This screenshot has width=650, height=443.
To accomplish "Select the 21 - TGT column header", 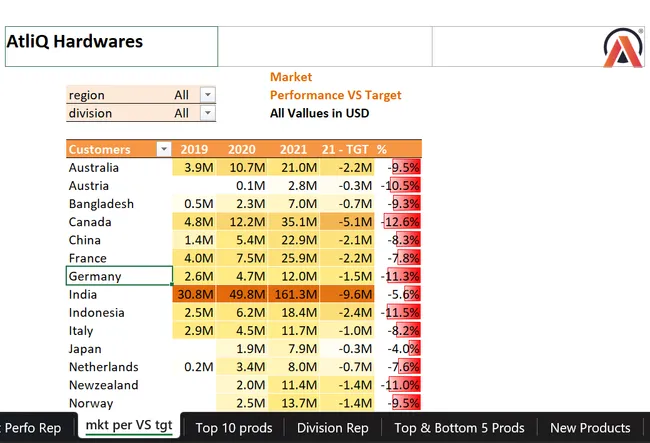I will click(x=345, y=149).
